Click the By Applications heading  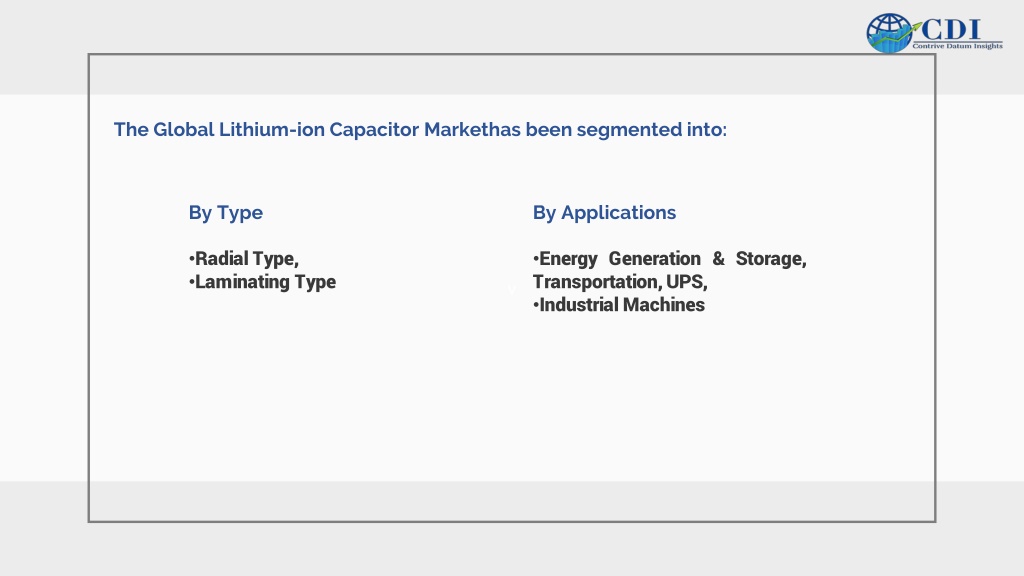point(604,213)
